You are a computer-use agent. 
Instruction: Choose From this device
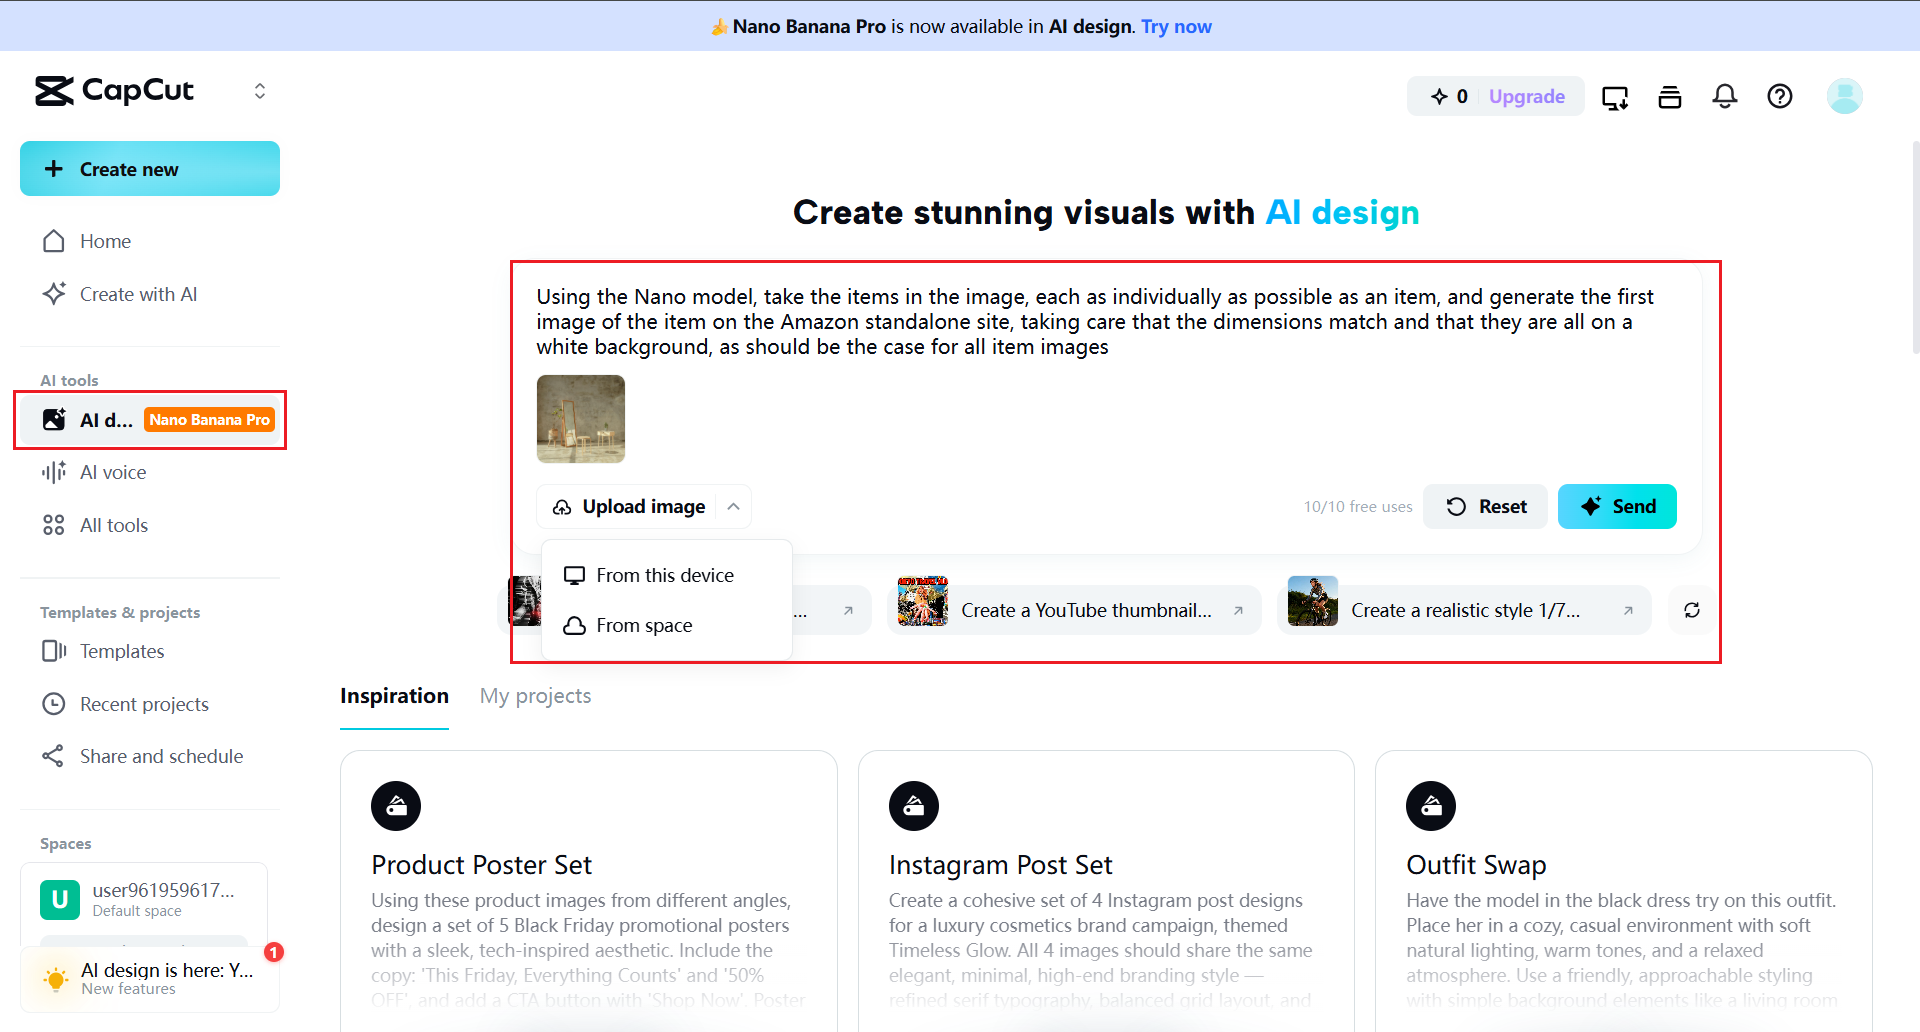coord(667,575)
